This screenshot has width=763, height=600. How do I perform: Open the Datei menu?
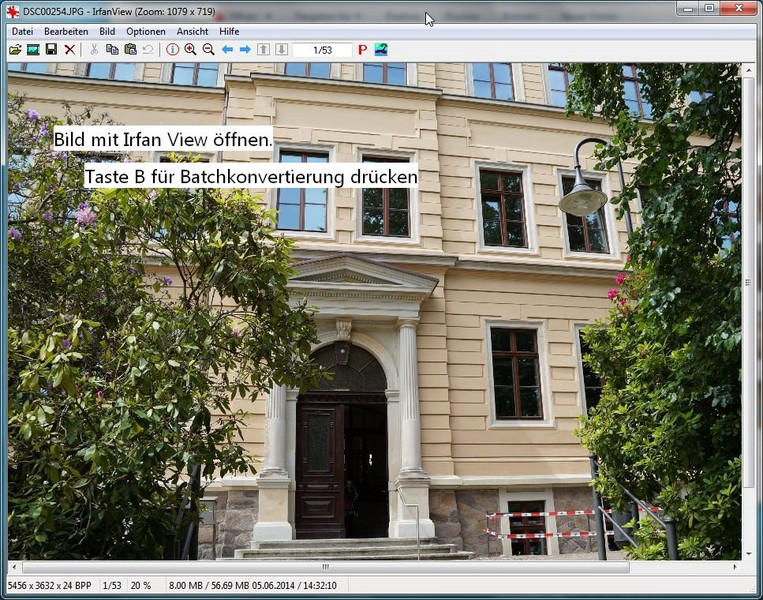pyautogui.click(x=22, y=31)
